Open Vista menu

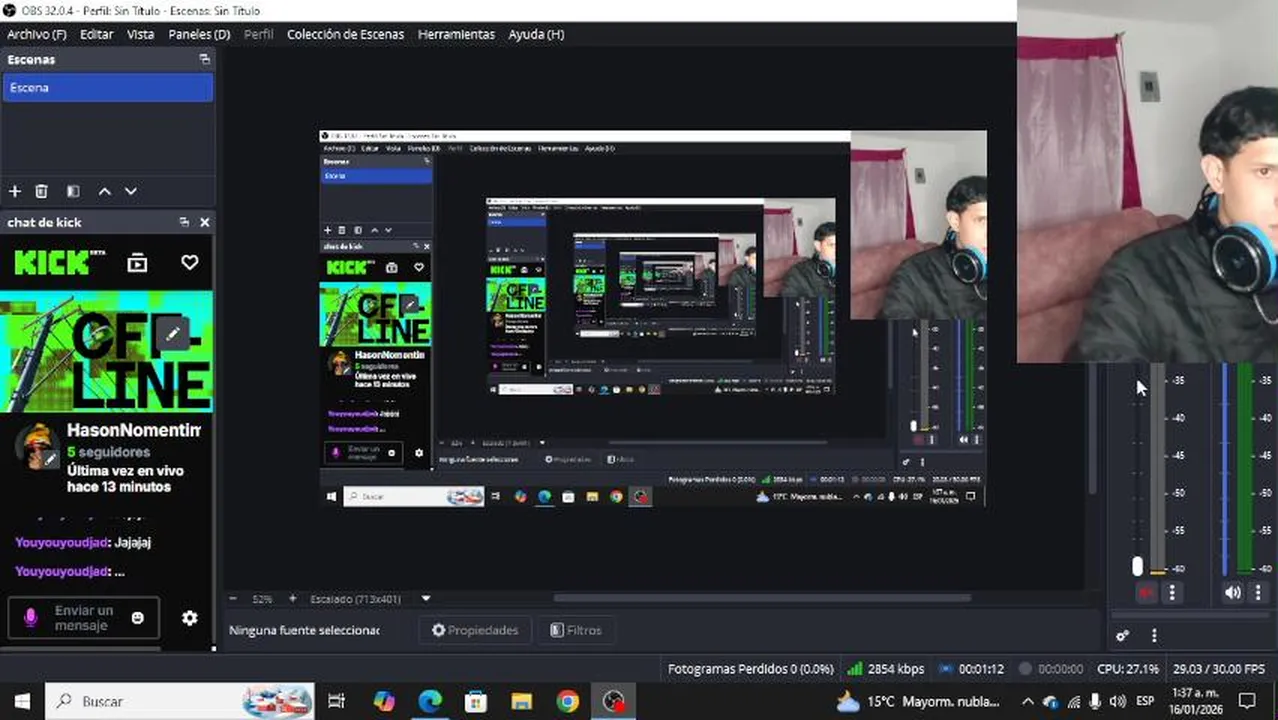click(140, 34)
